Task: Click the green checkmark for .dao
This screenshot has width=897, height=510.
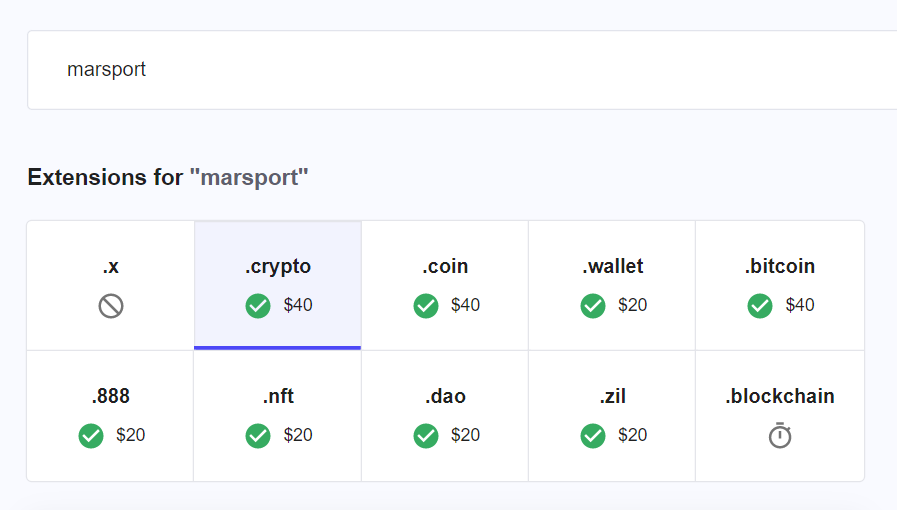Action: point(426,436)
